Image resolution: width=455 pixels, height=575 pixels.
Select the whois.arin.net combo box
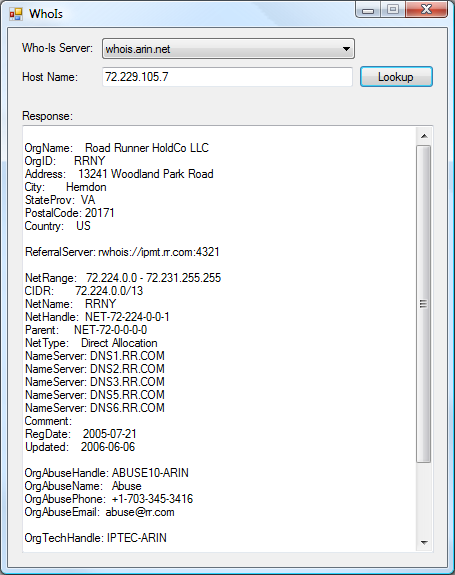click(228, 49)
